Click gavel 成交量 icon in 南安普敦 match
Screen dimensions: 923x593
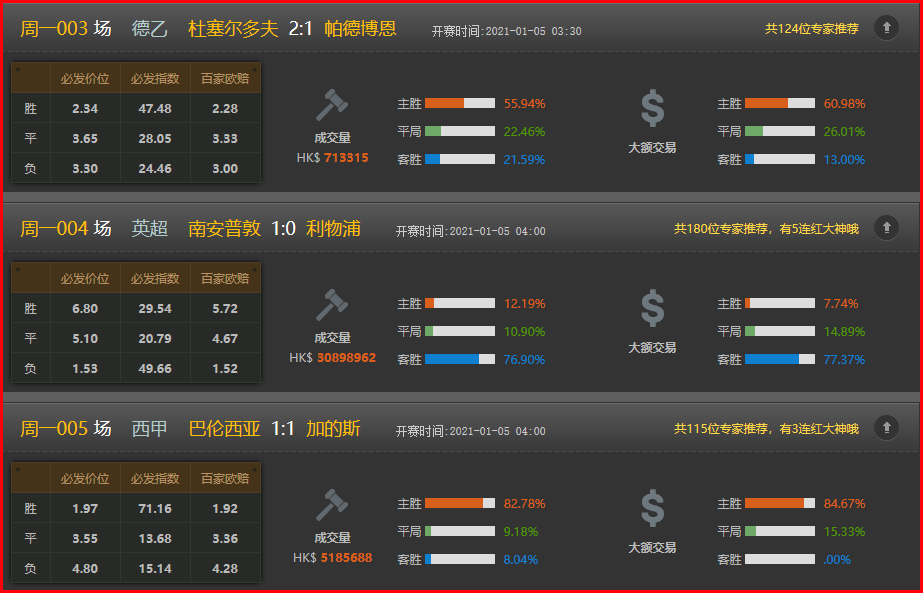[332, 306]
